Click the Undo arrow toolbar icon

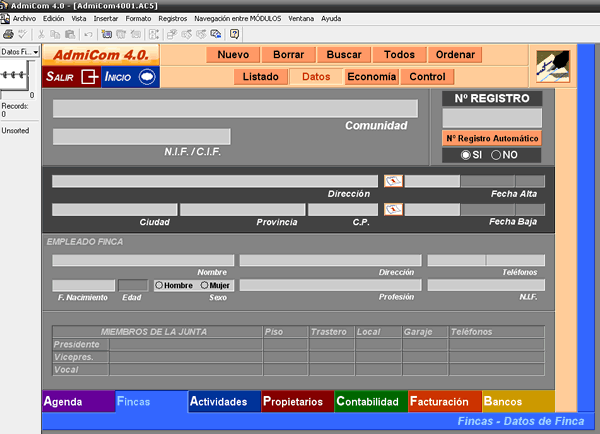pyautogui.click(x=88, y=34)
